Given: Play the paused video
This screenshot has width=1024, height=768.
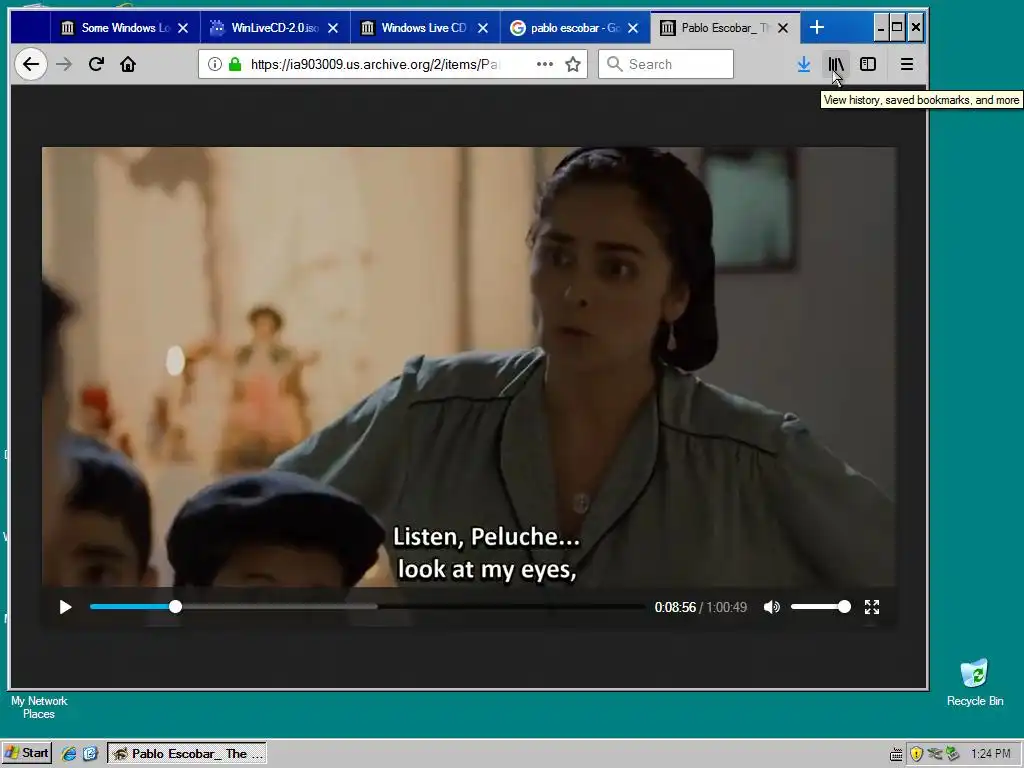Looking at the screenshot, I should pyautogui.click(x=65, y=607).
